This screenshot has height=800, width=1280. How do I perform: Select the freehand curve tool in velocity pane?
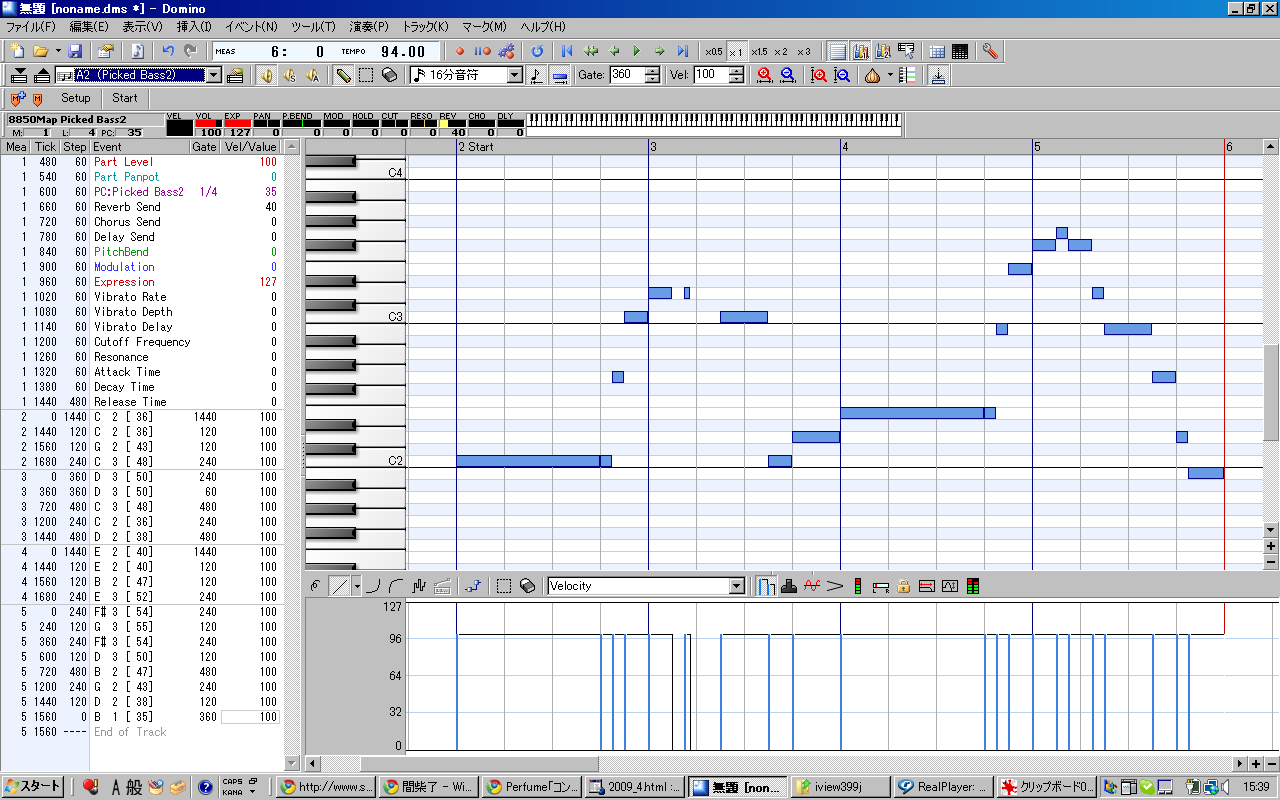317,586
